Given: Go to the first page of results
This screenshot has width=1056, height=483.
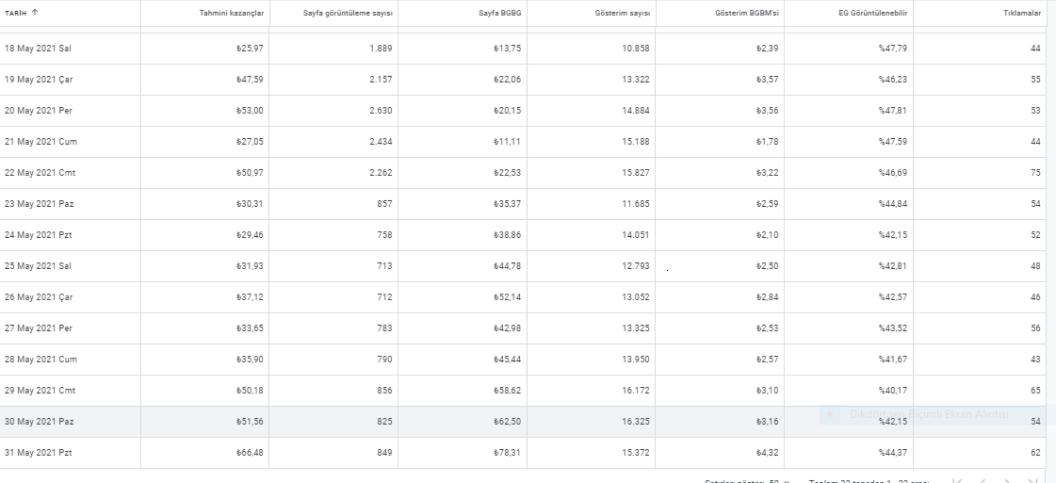Looking at the screenshot, I should pyautogui.click(x=958, y=481).
